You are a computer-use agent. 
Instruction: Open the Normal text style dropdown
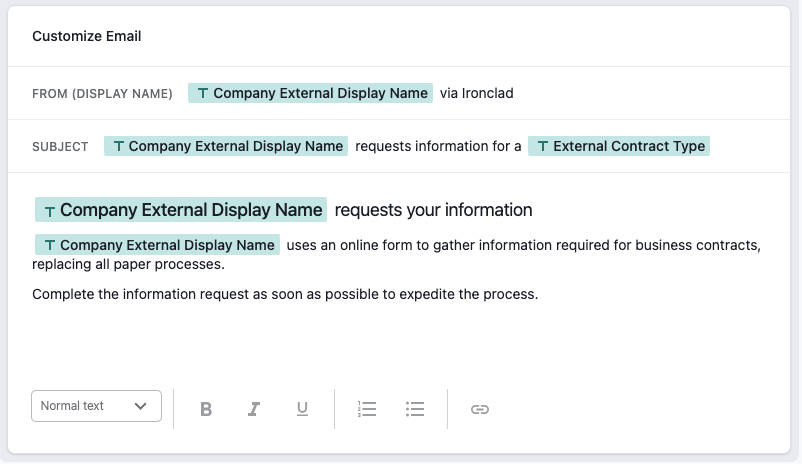[x=96, y=406]
